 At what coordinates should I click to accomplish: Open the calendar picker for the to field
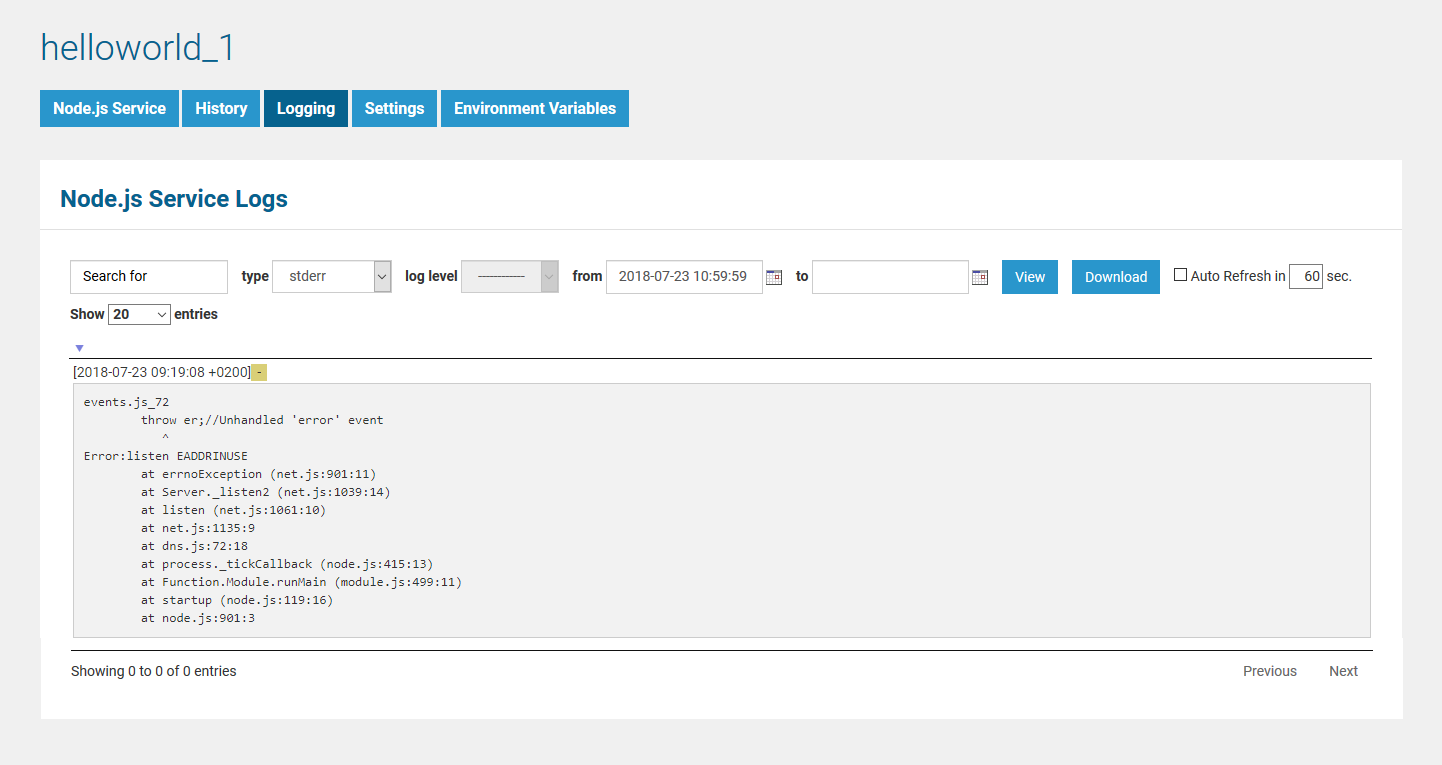(x=979, y=277)
